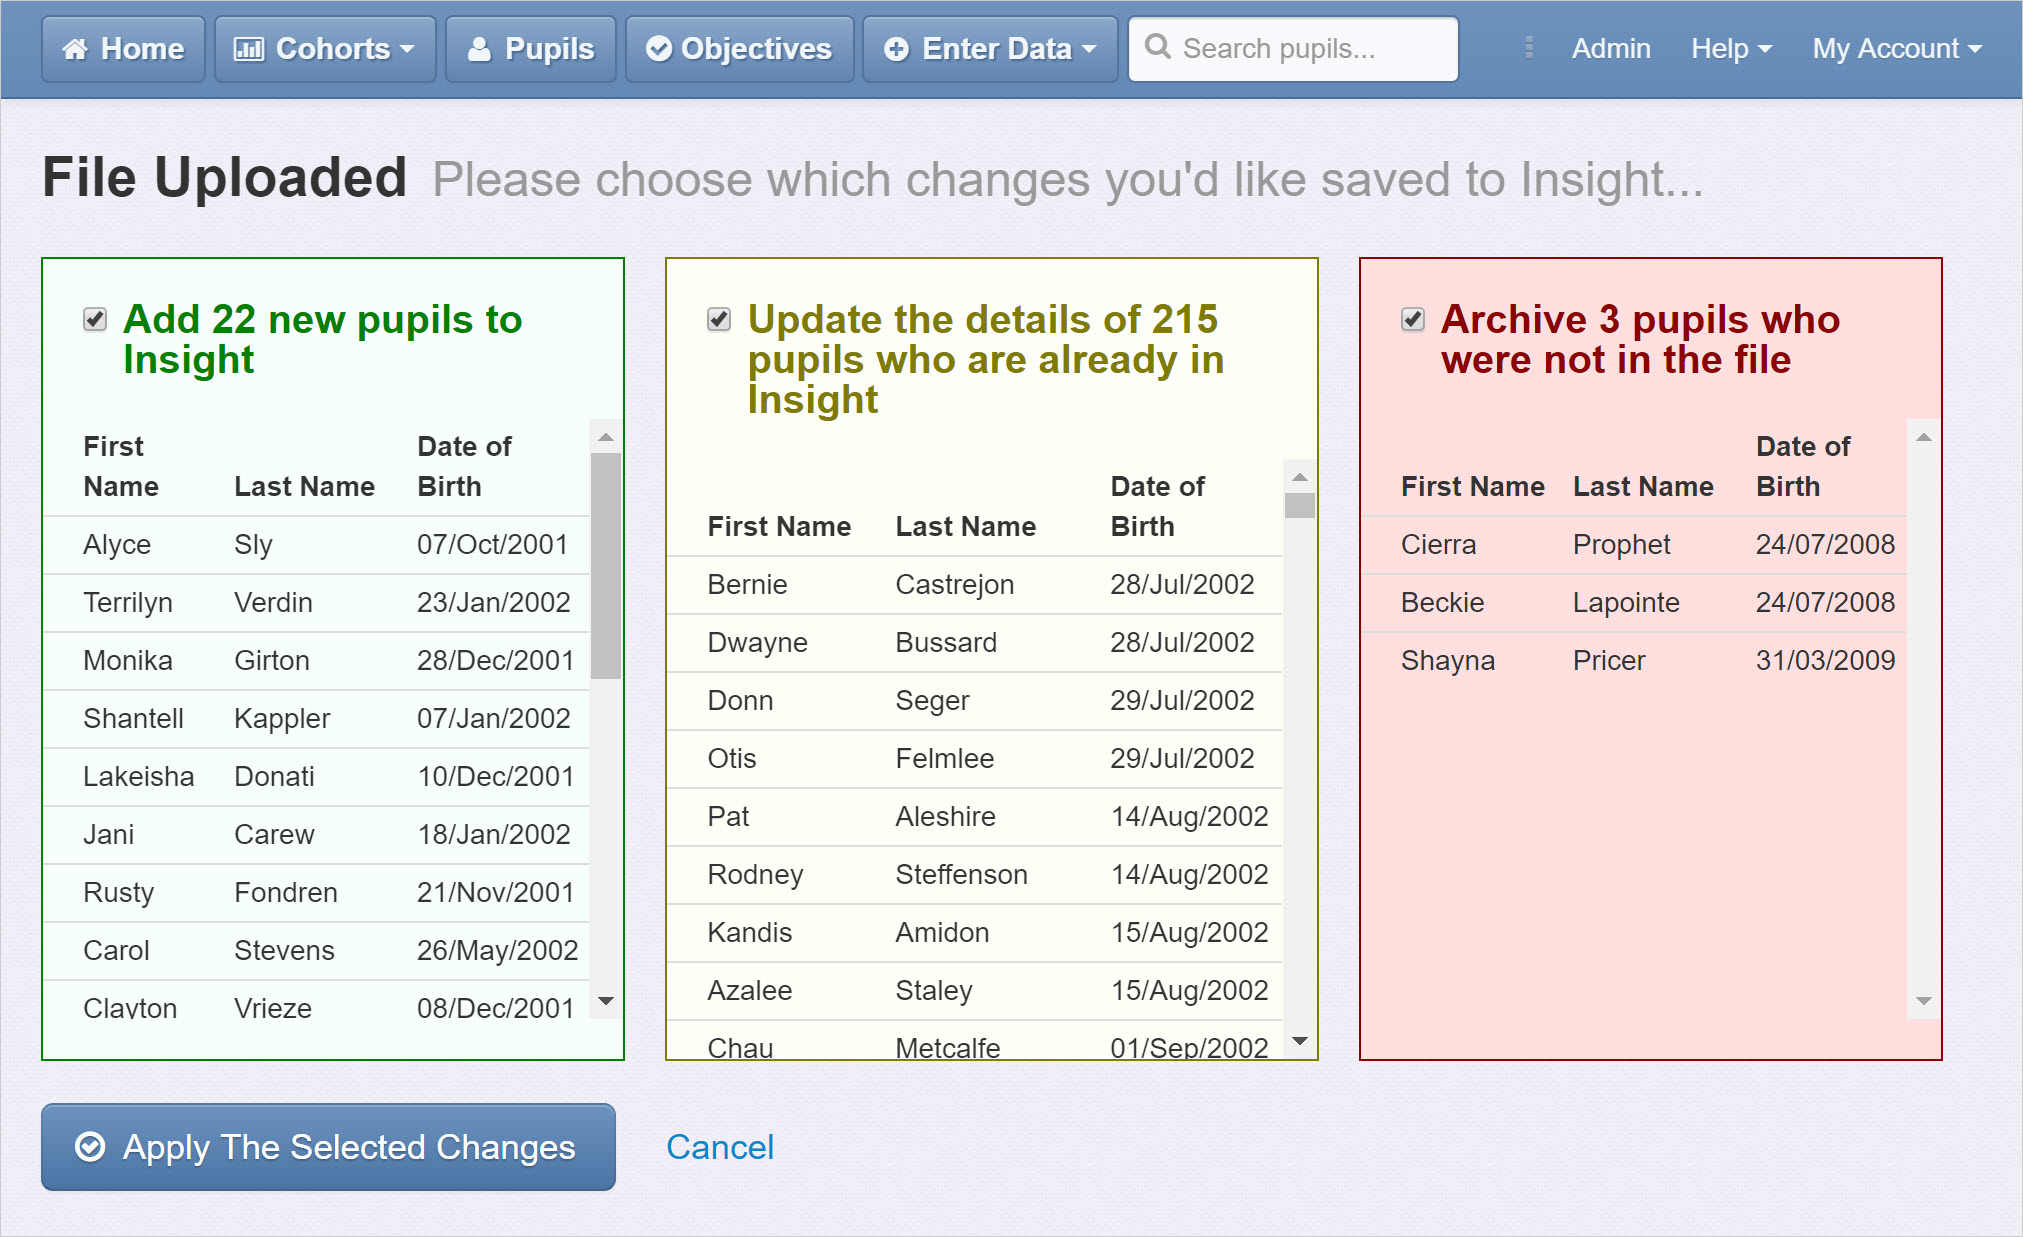Select the Felmlee last name cell

(944, 759)
